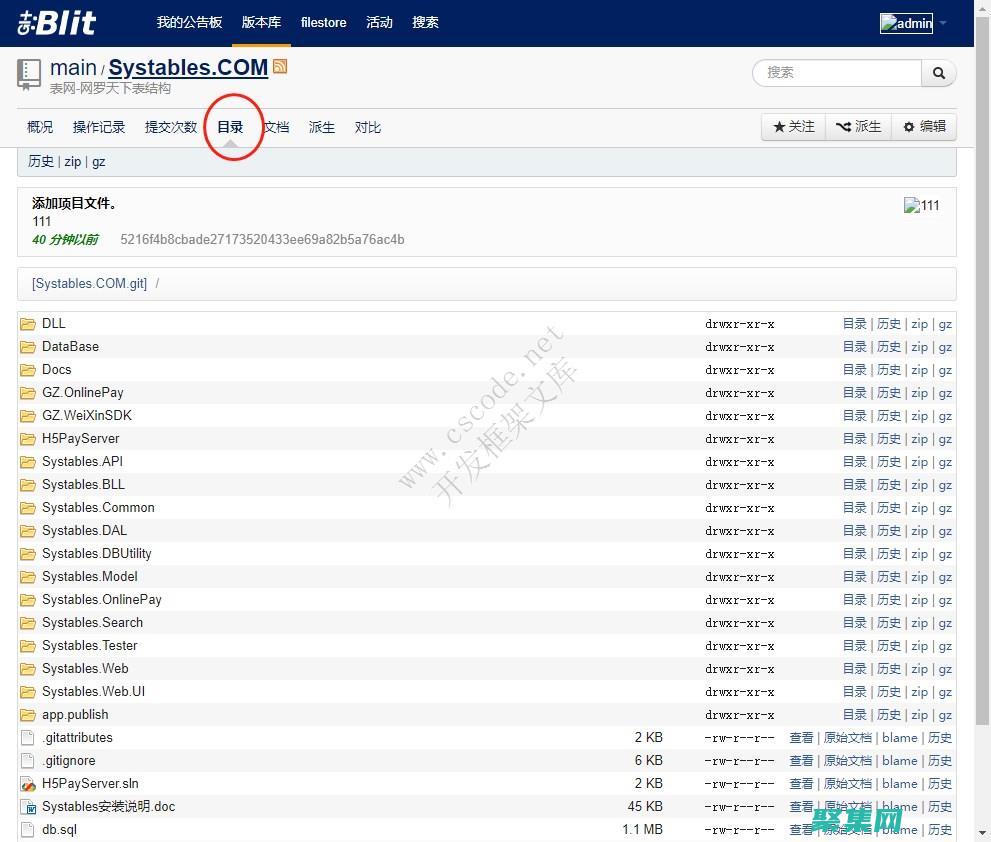991x842 pixels.
Task: Click the search magnifier button
Action: click(938, 73)
